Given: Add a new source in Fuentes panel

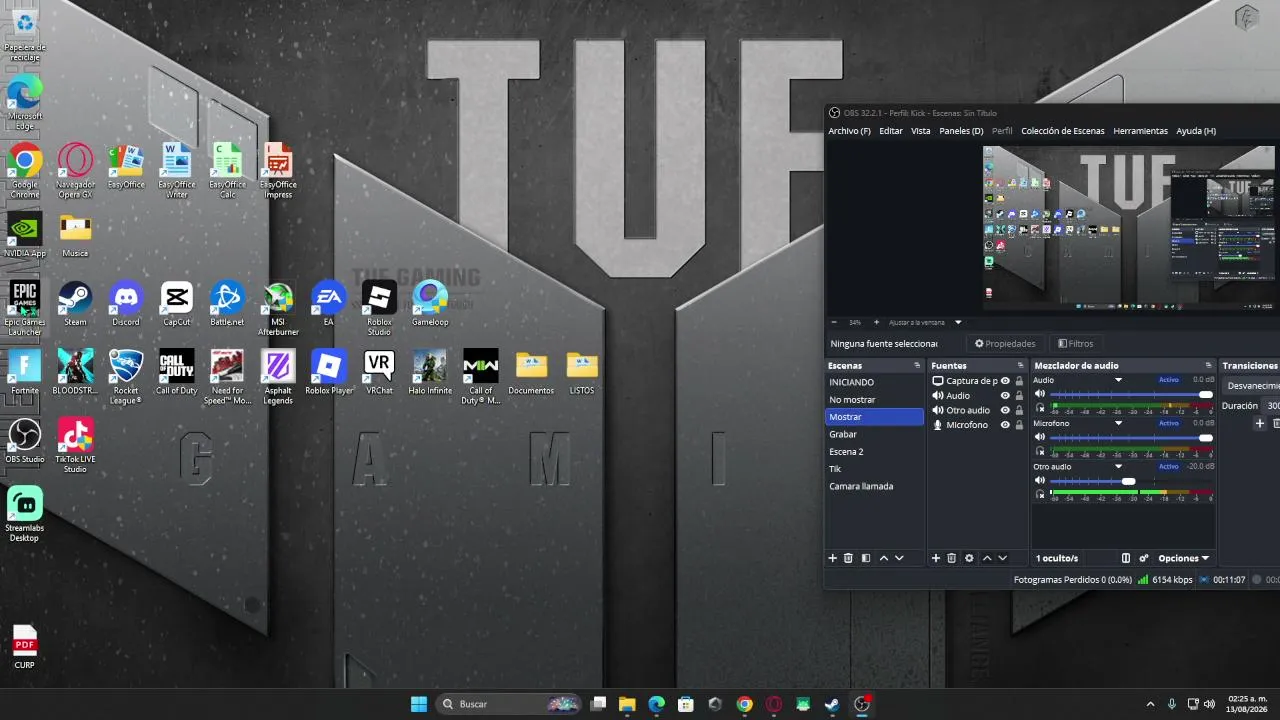Looking at the screenshot, I should (x=936, y=558).
